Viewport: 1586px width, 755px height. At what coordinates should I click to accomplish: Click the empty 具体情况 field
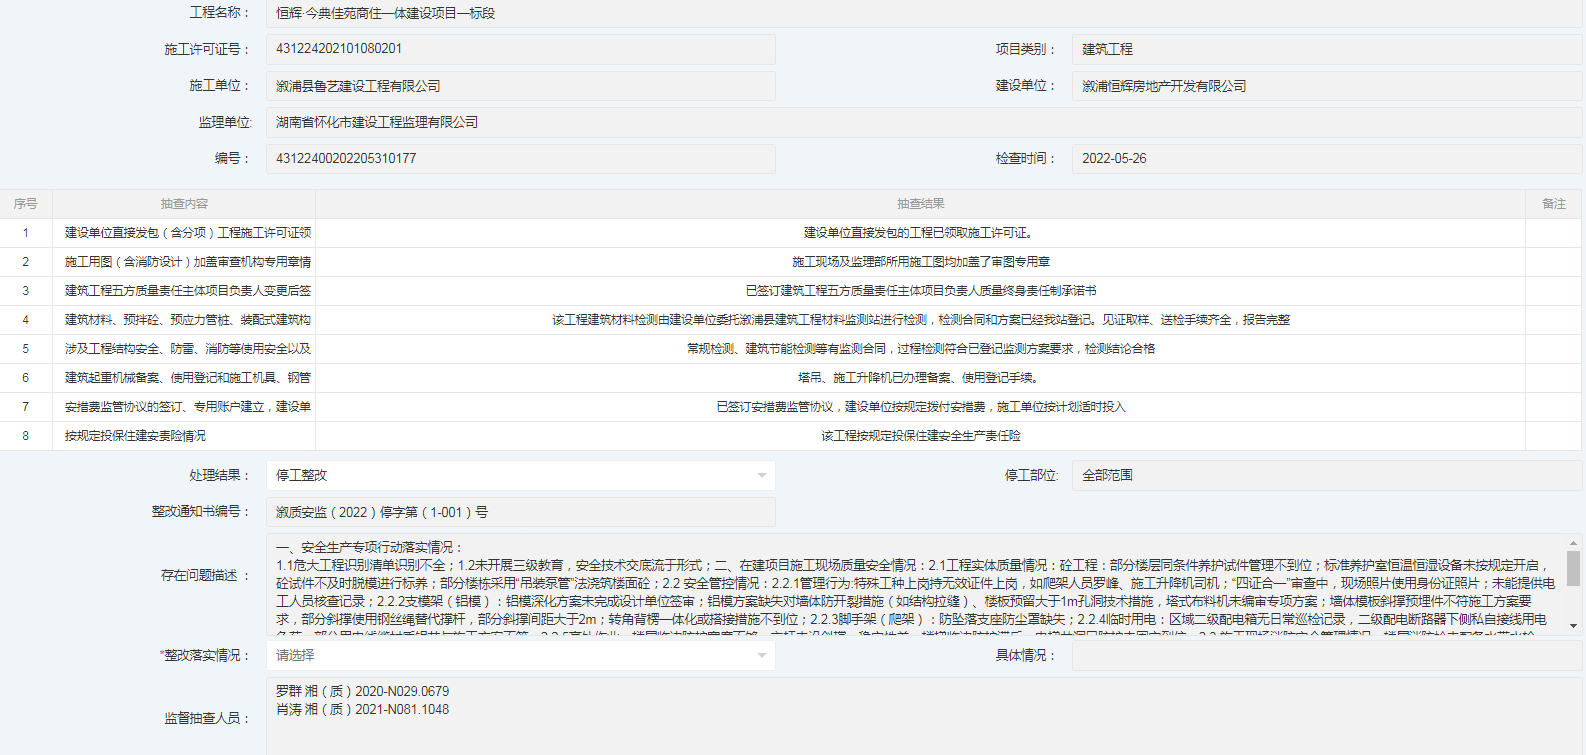[1327, 656]
